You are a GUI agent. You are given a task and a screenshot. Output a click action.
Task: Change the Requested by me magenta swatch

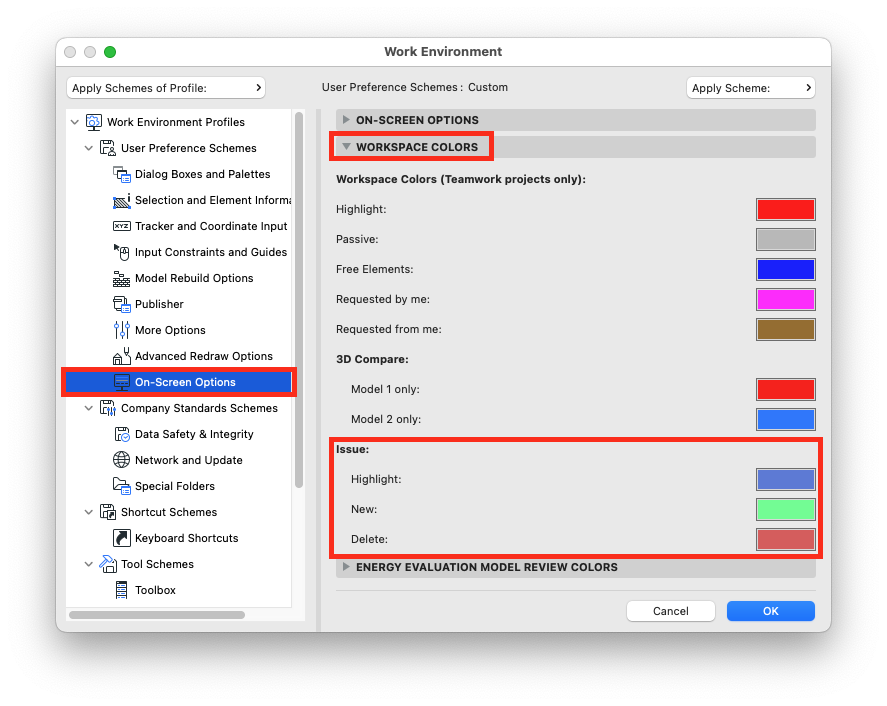click(786, 299)
